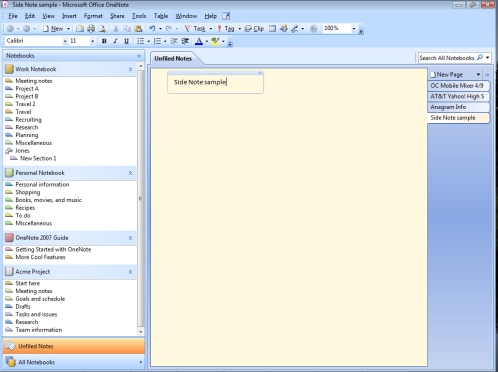Click the Back navigation arrow
This screenshot has width=498, height=372.
(x=10, y=29)
